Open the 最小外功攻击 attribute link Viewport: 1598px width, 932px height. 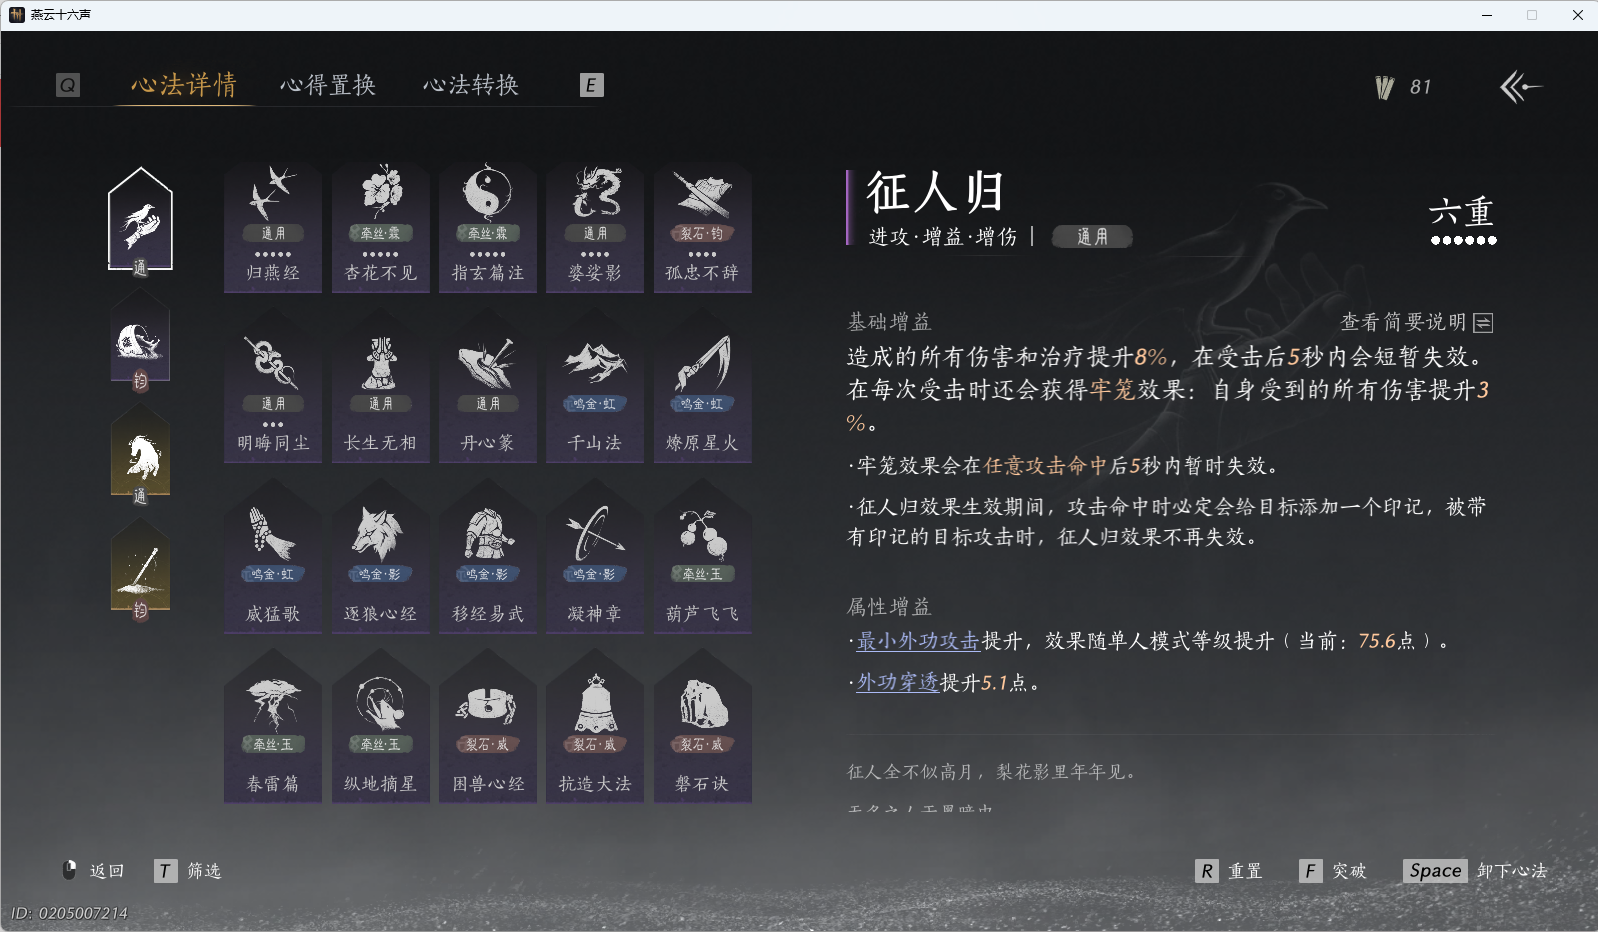pos(918,641)
